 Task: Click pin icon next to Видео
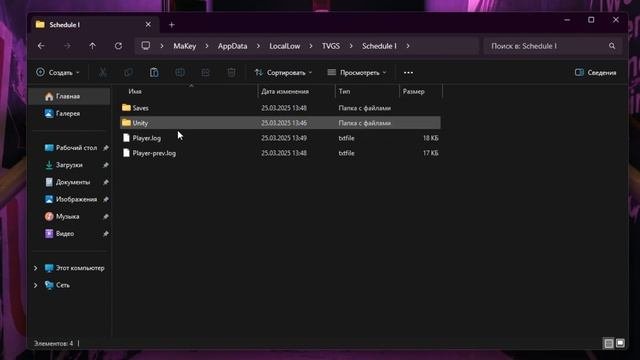[106, 233]
